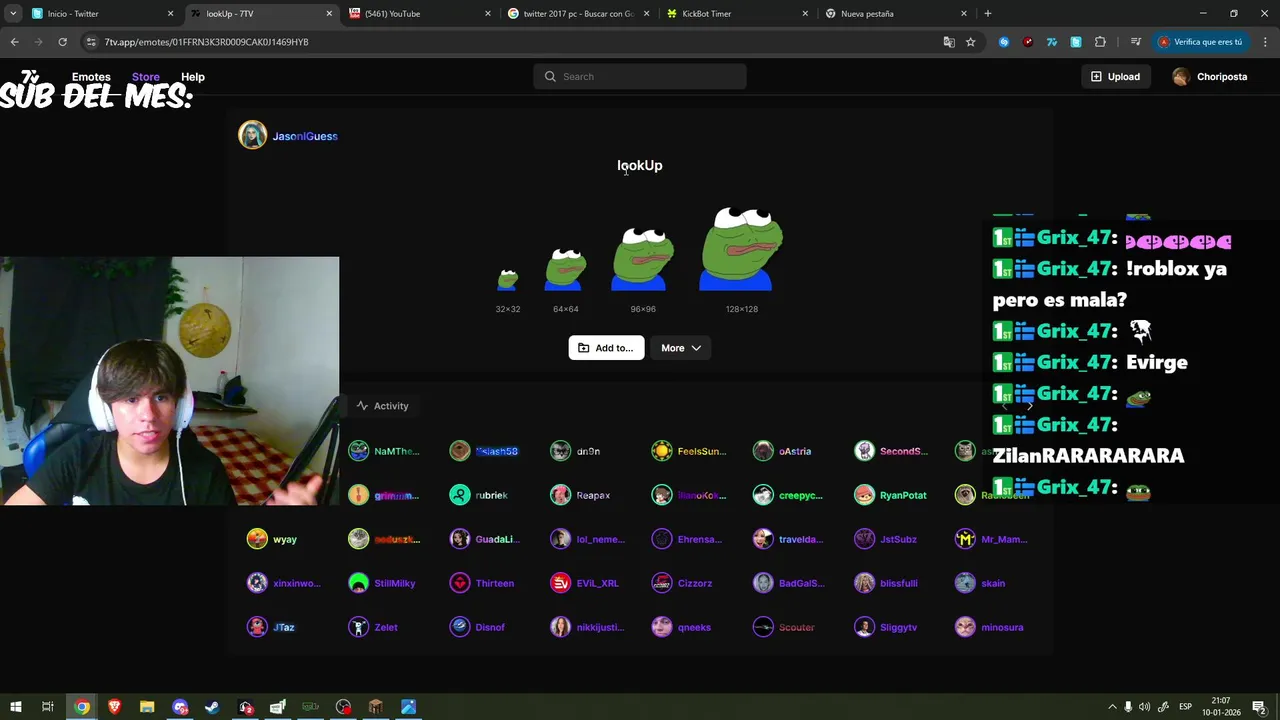This screenshot has width=1280, height=720.
Task: Open RyanPotat user profile
Action: pos(890,495)
